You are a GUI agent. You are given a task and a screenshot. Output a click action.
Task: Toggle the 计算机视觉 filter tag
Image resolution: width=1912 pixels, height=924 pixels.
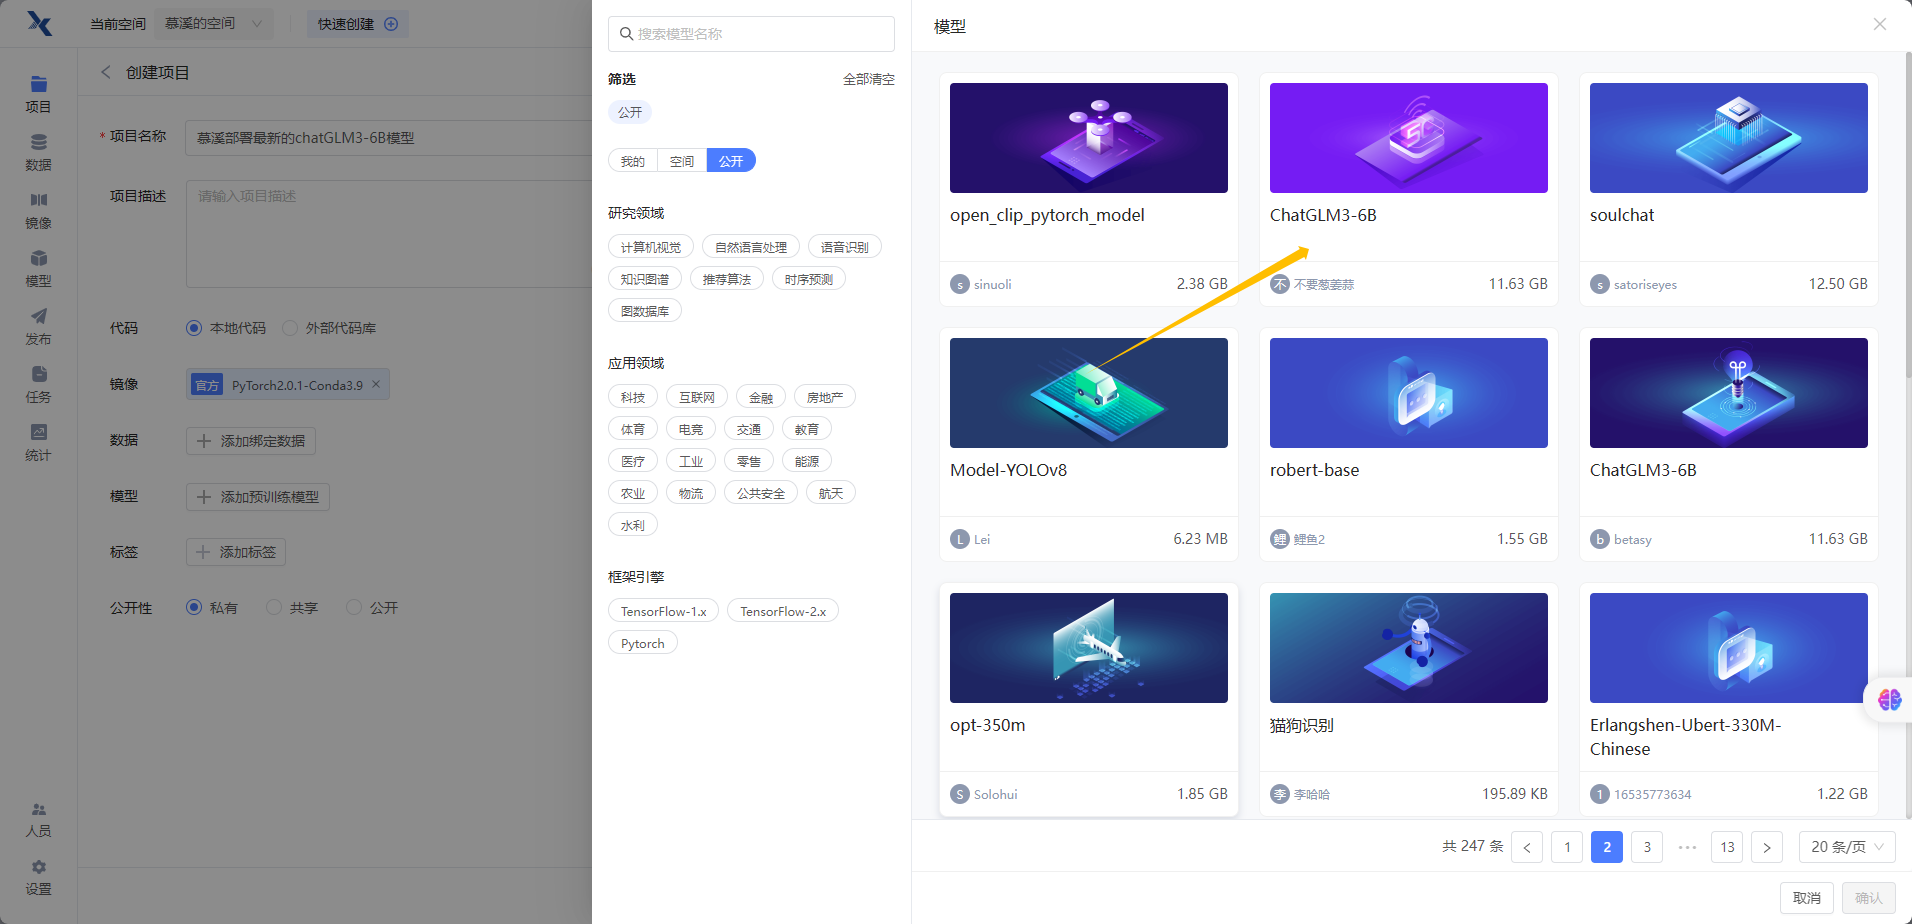651,247
